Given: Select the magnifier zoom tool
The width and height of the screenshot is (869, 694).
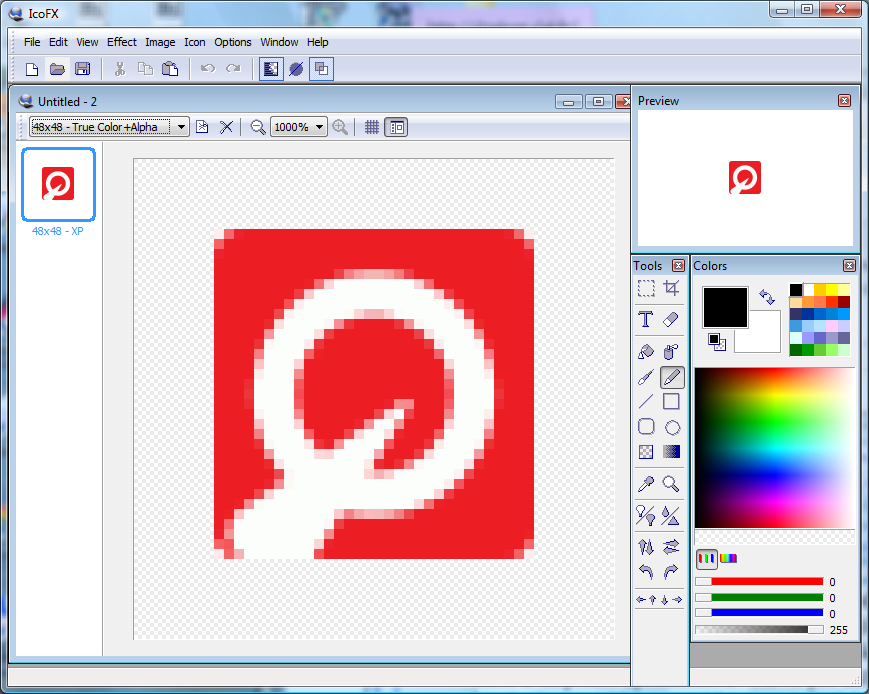Looking at the screenshot, I should (671, 484).
